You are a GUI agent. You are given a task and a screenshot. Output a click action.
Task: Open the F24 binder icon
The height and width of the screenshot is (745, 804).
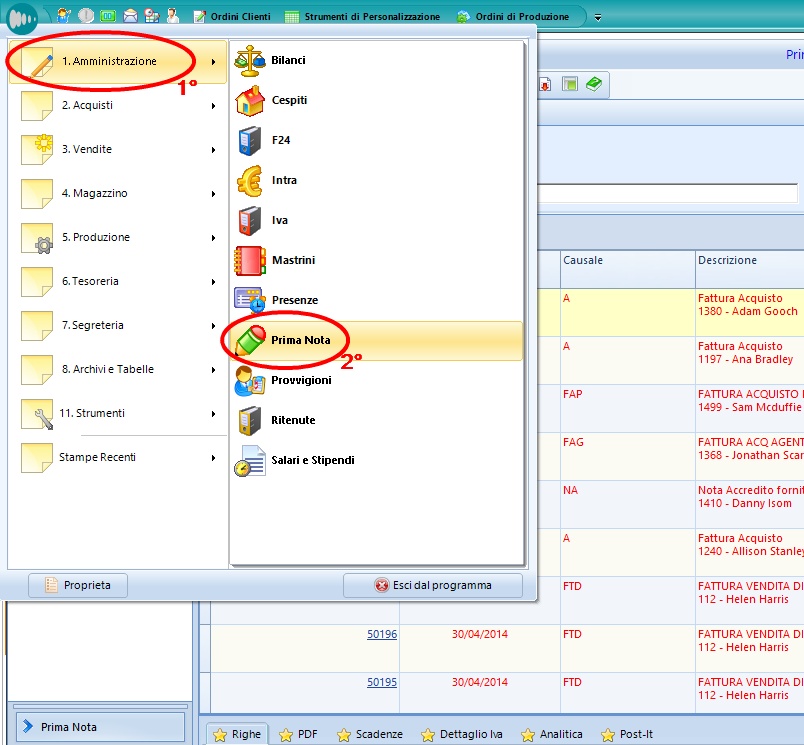pyautogui.click(x=249, y=141)
